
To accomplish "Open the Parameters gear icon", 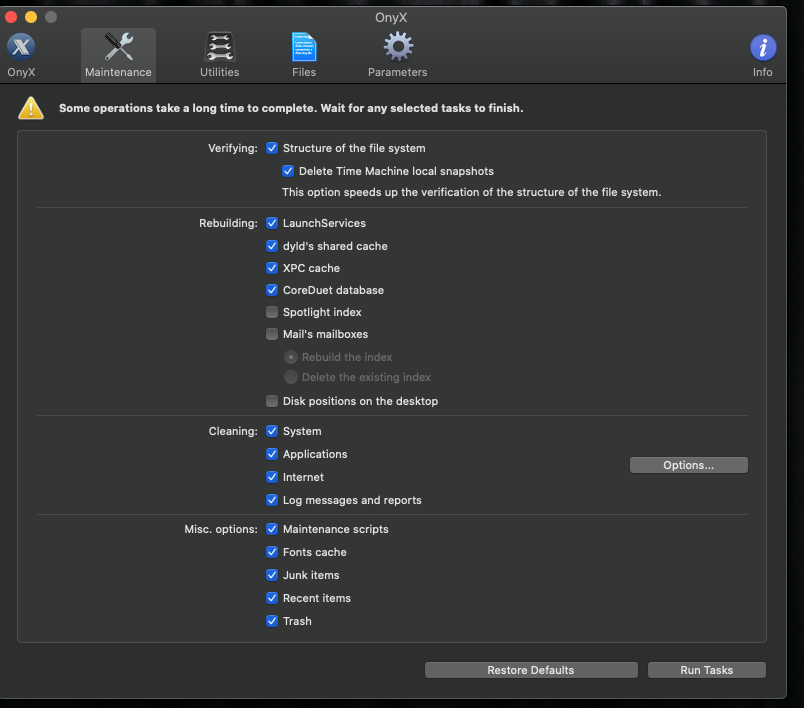I will click(x=397, y=55).
